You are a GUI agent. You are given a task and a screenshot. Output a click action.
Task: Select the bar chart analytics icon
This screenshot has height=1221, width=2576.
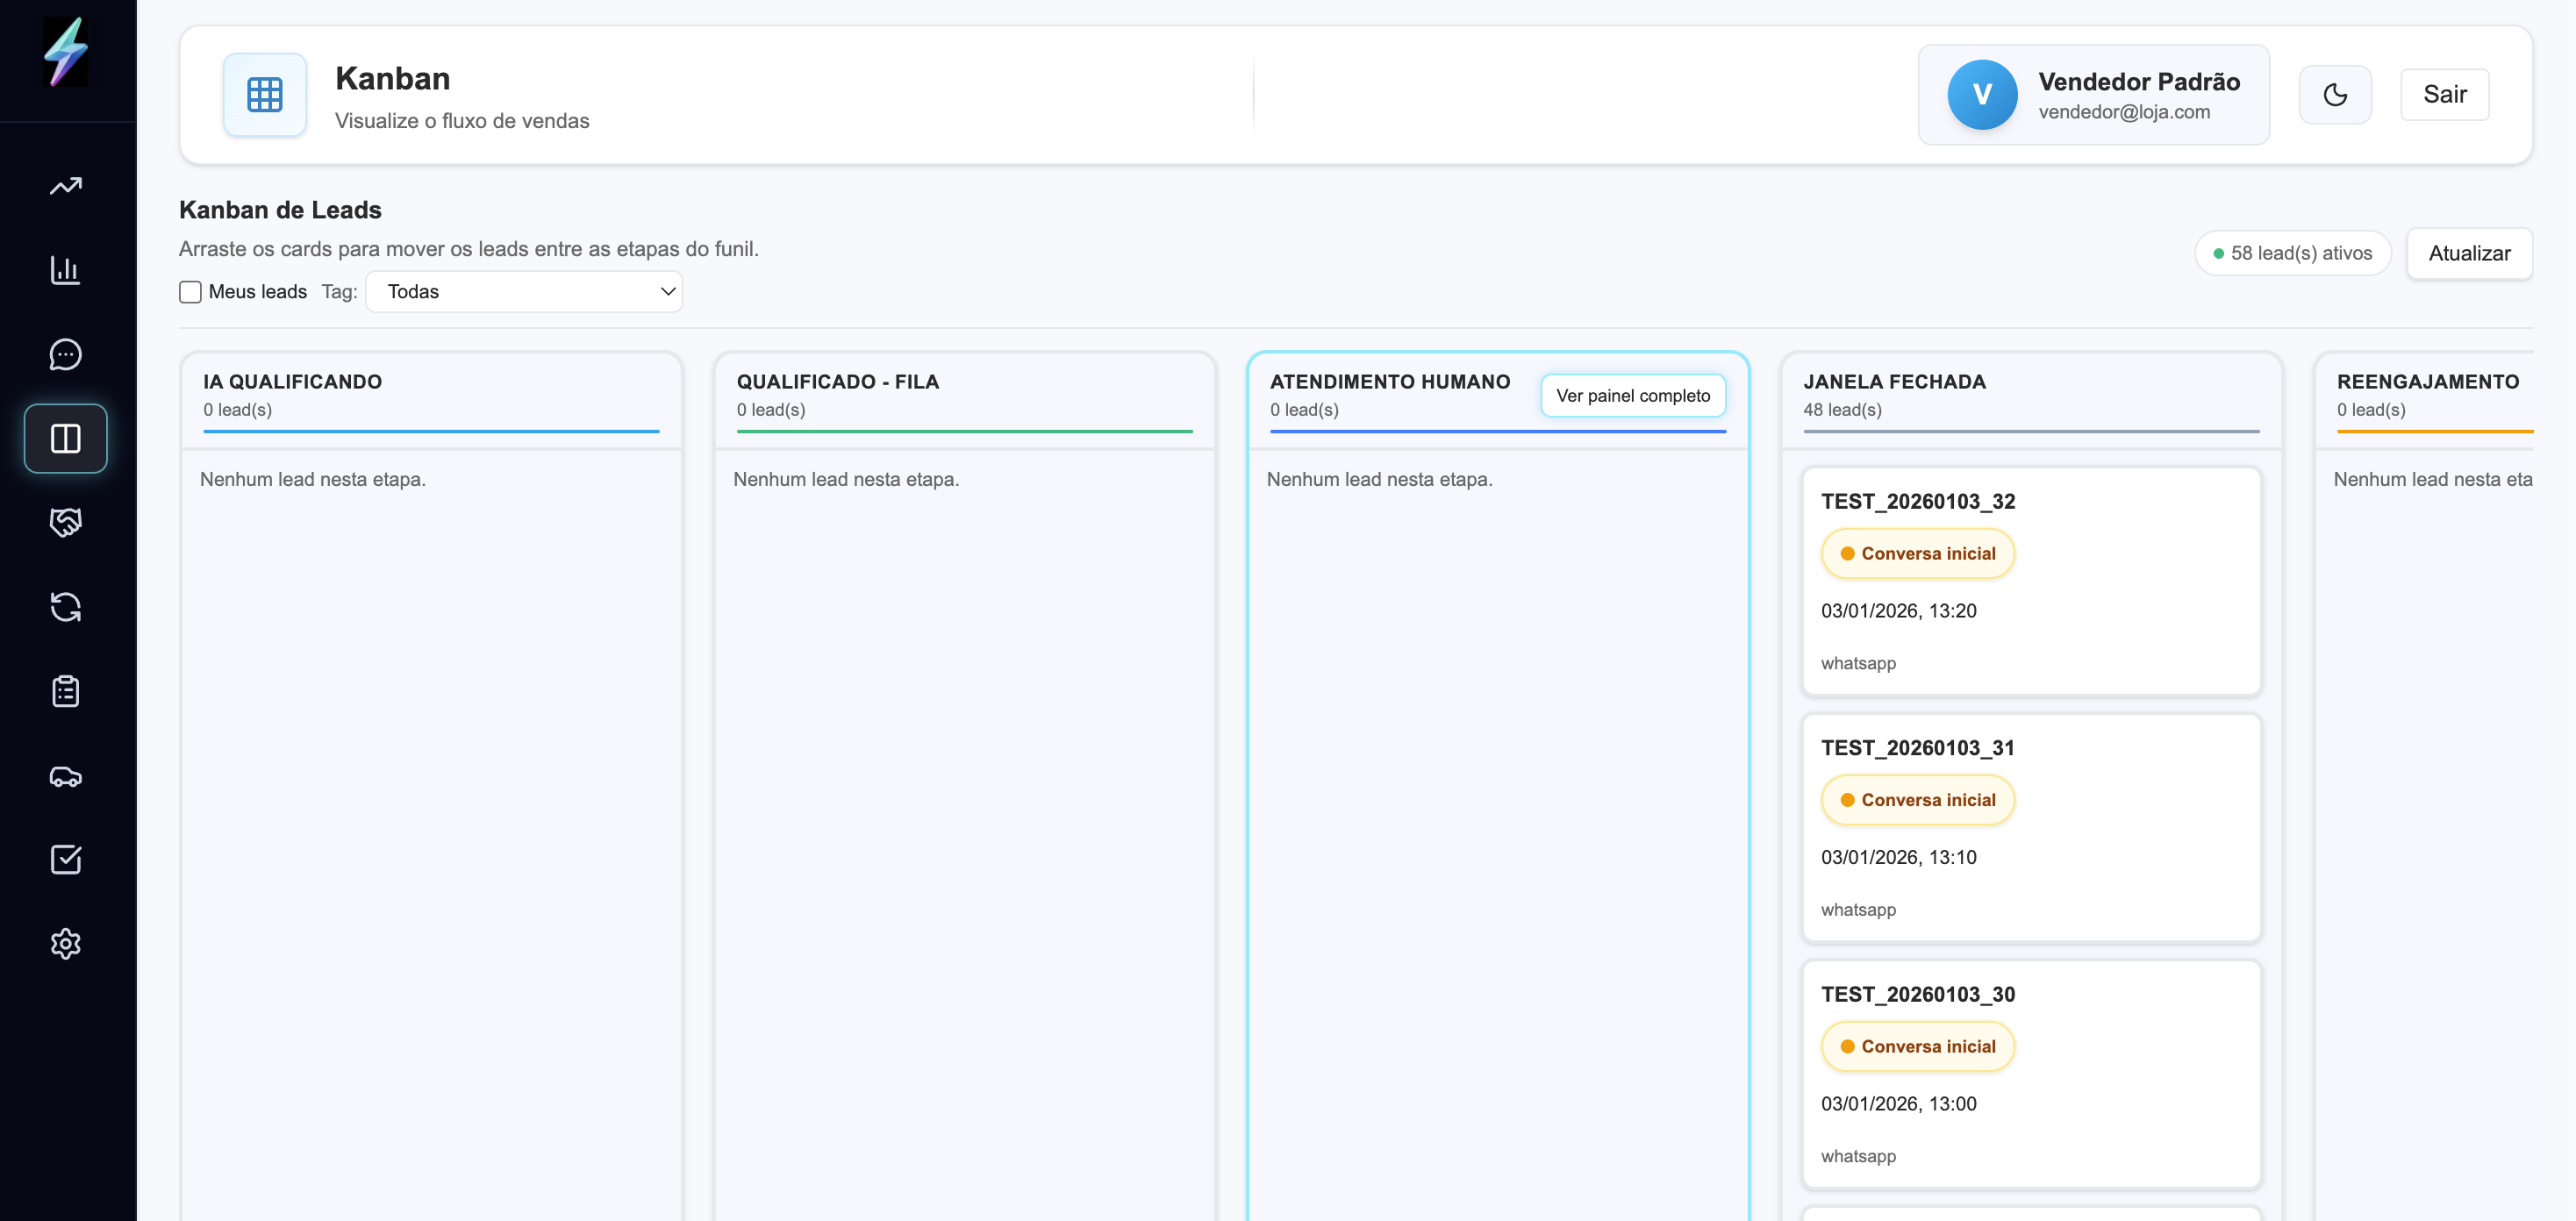tap(65, 270)
